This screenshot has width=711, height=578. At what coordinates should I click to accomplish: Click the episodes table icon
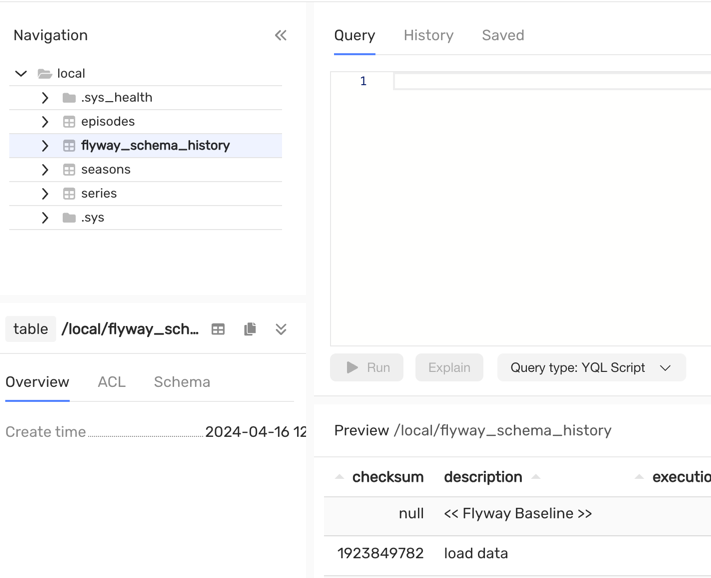tap(69, 121)
